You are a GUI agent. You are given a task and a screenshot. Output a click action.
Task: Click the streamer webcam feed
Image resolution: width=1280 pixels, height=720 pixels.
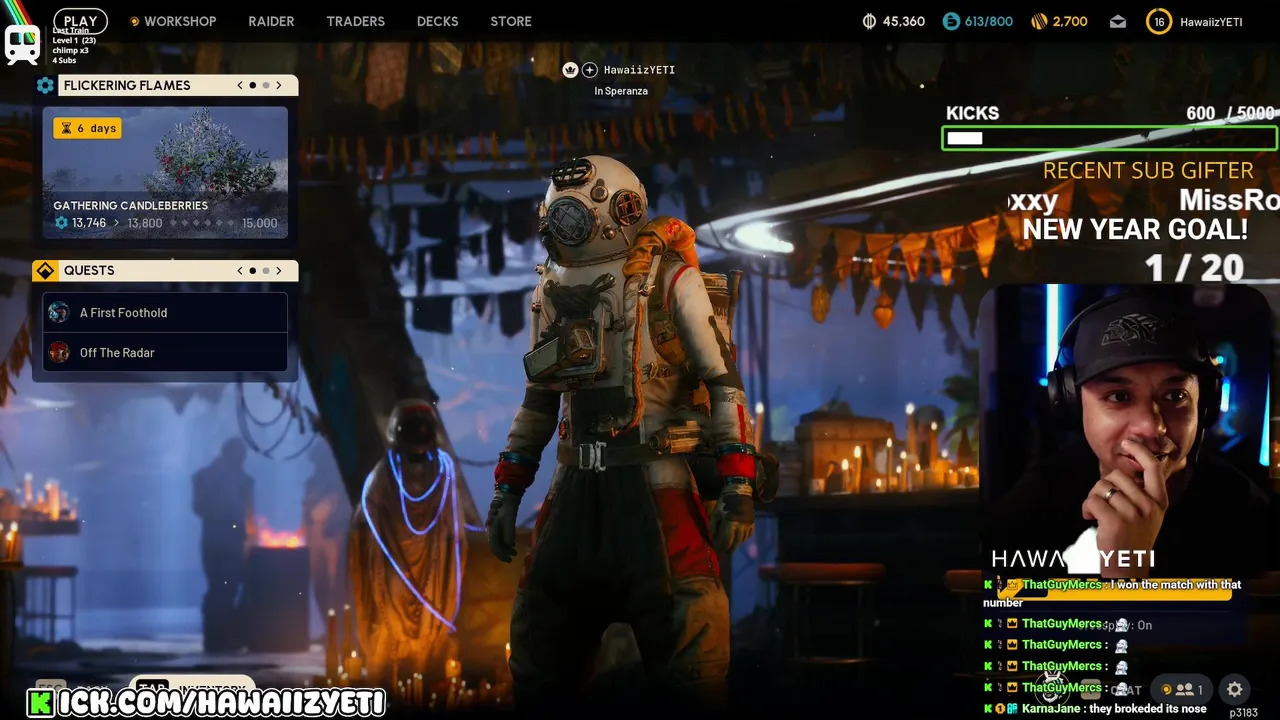click(x=1127, y=430)
